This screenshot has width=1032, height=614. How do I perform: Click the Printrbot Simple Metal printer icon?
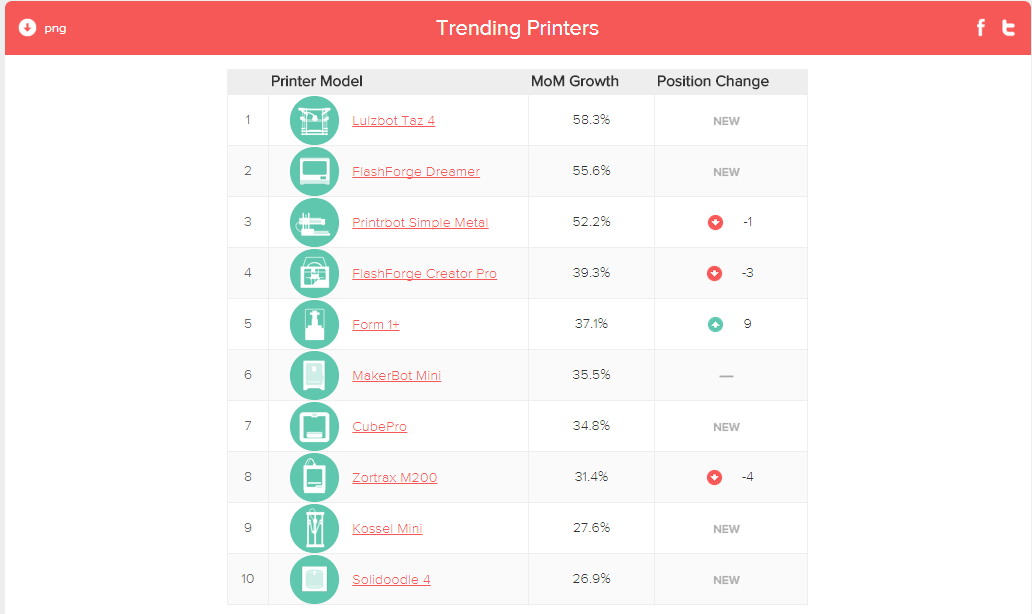[315, 222]
